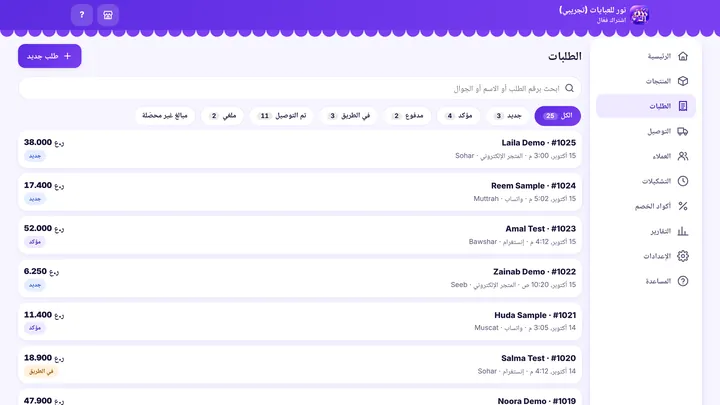Click the مؤكد badge on order #1021

pyautogui.click(x=35, y=328)
